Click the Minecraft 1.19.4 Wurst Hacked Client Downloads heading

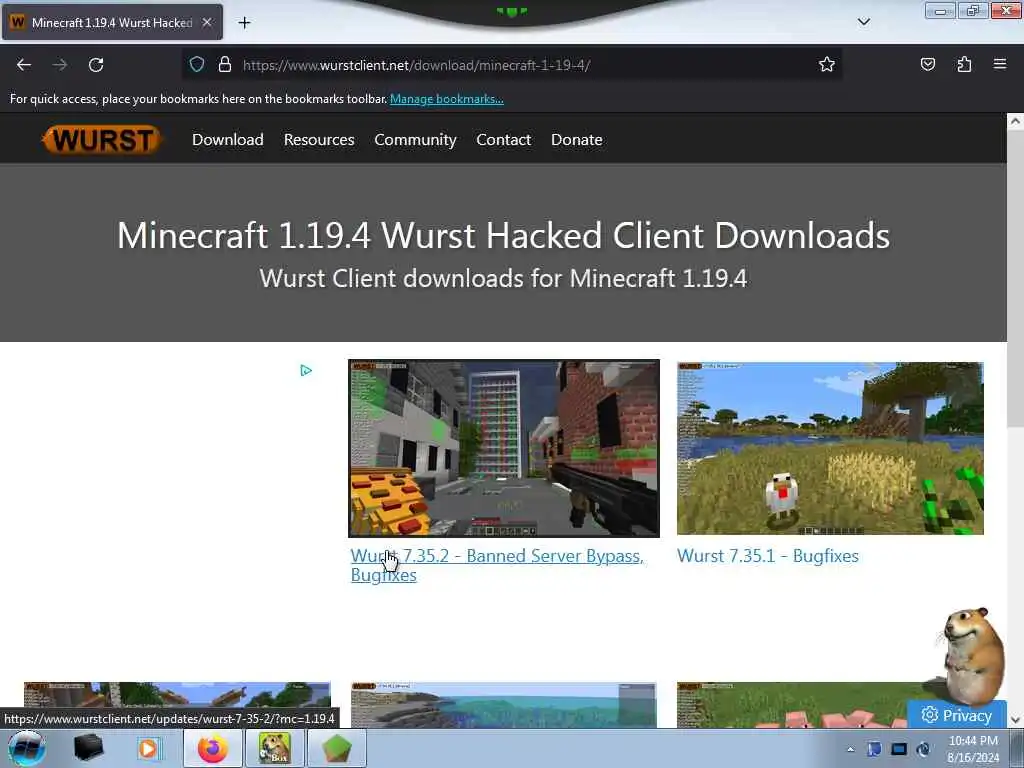coord(504,235)
